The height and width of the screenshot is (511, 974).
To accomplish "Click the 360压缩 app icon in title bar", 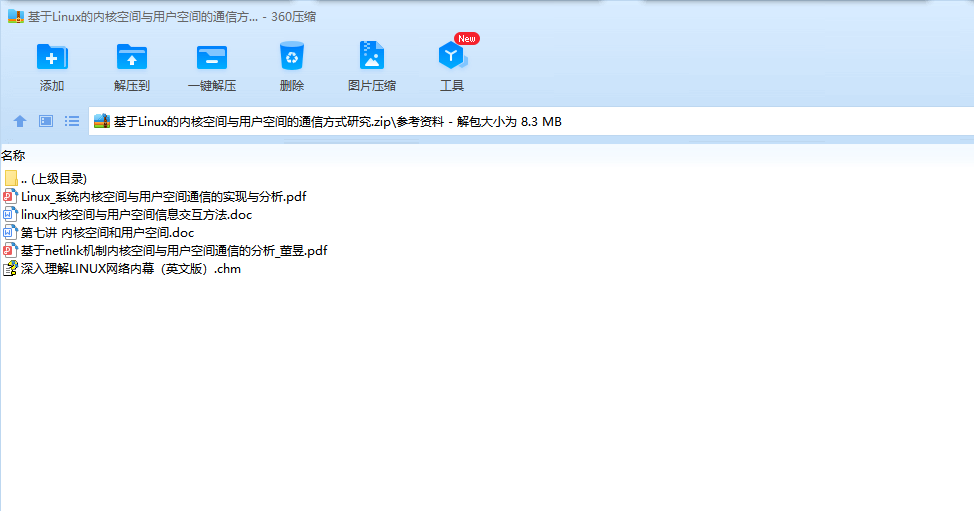I will pyautogui.click(x=16, y=17).
